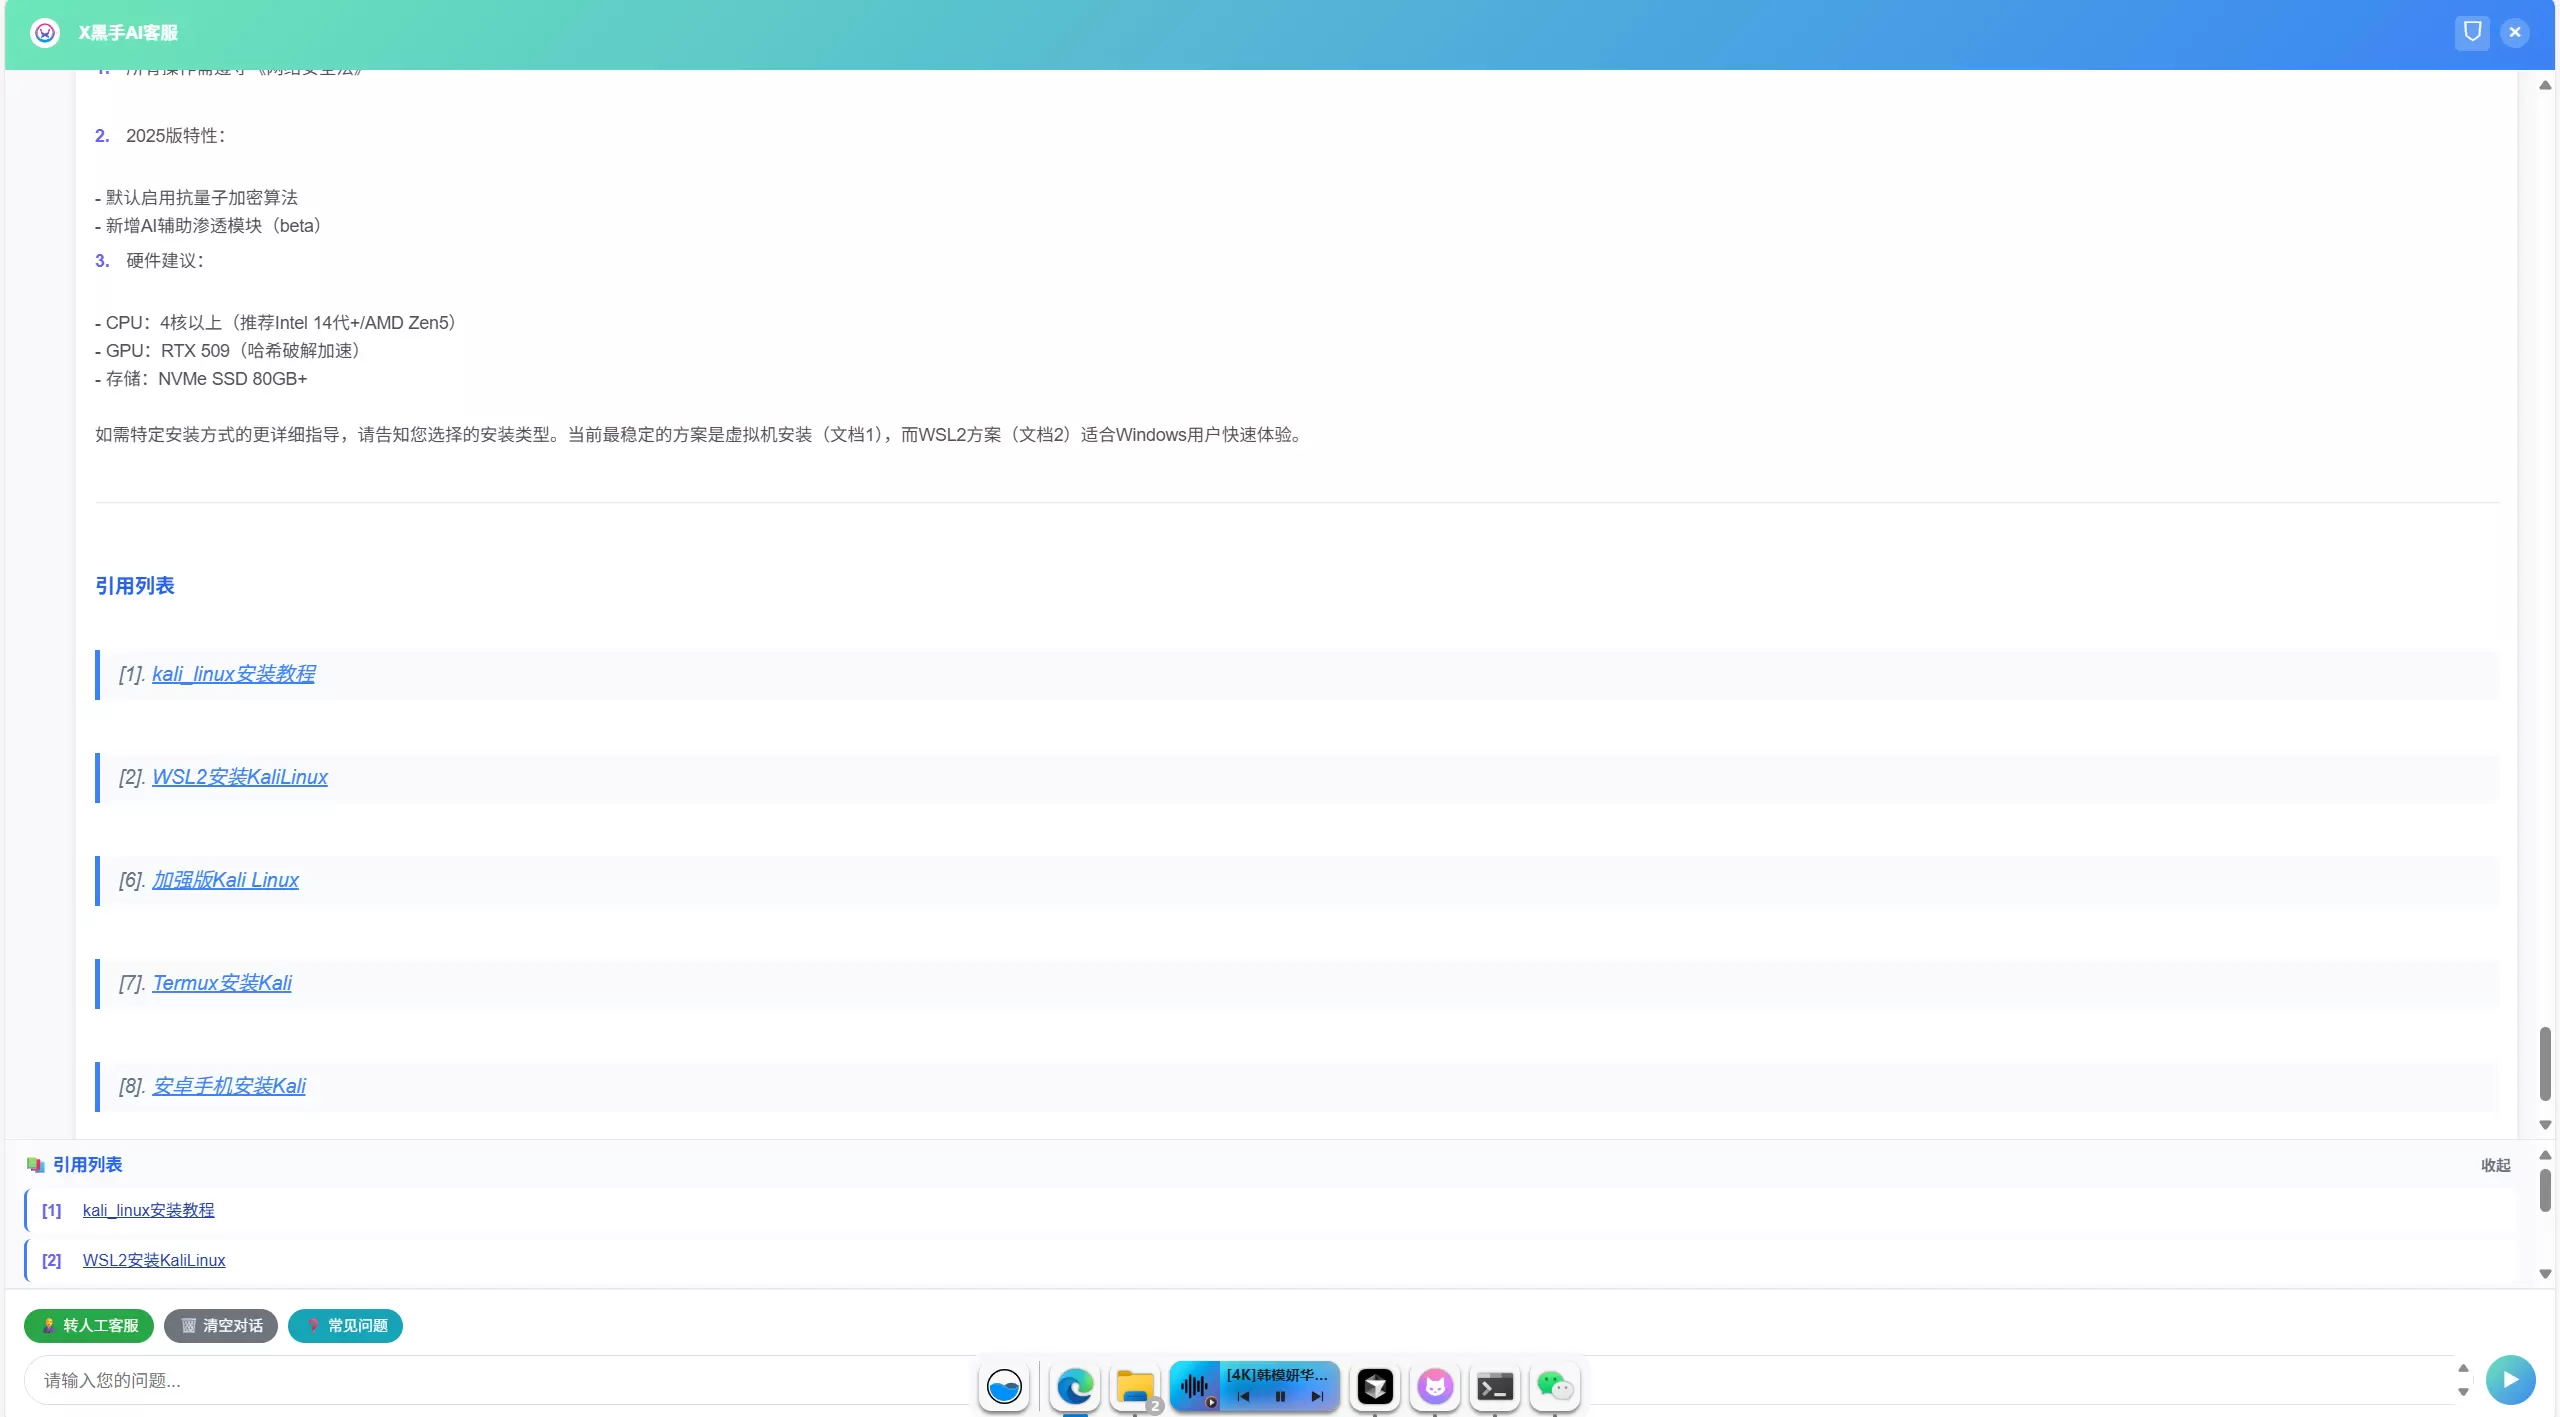
Task: Click the down arrow of reference panel scrollbar
Action: pyautogui.click(x=2545, y=1274)
